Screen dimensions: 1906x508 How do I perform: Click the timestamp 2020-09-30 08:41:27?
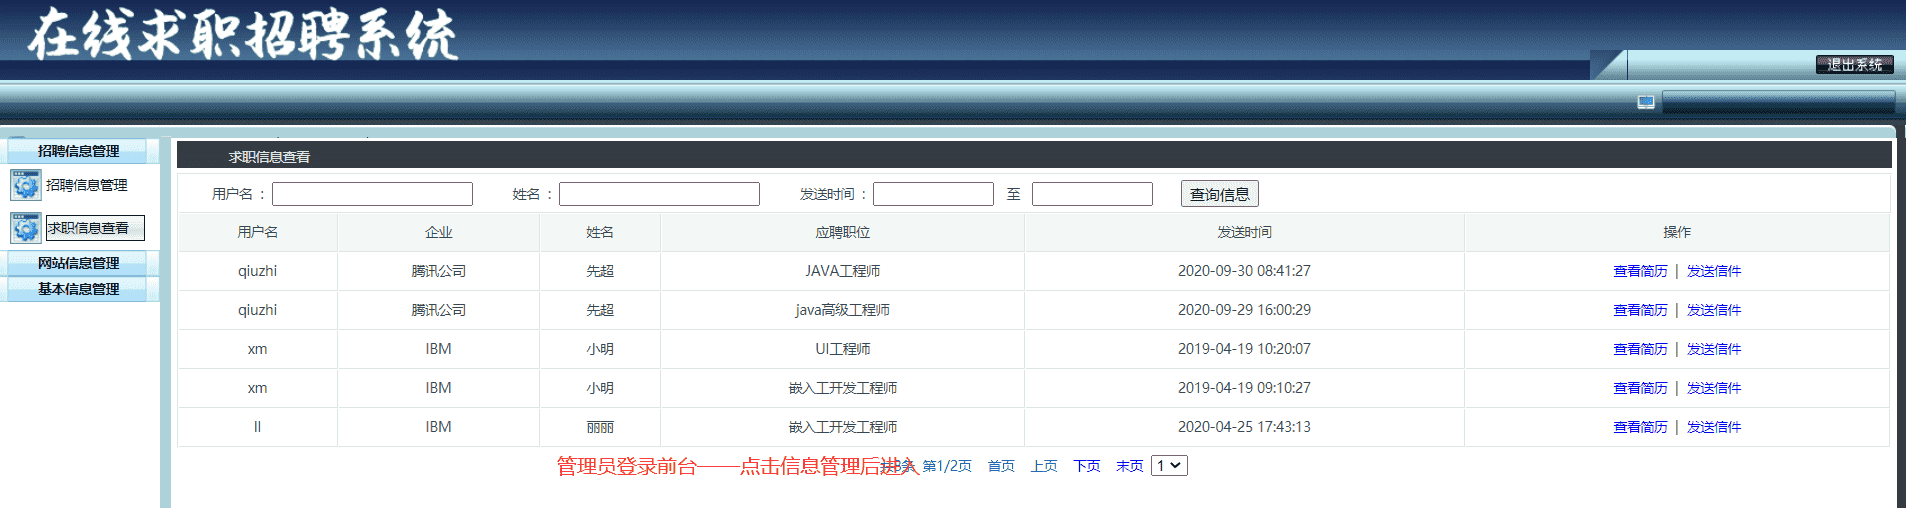pos(1244,271)
